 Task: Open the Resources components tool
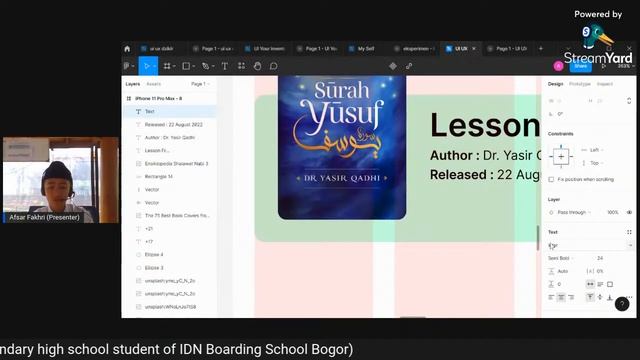pos(242,66)
